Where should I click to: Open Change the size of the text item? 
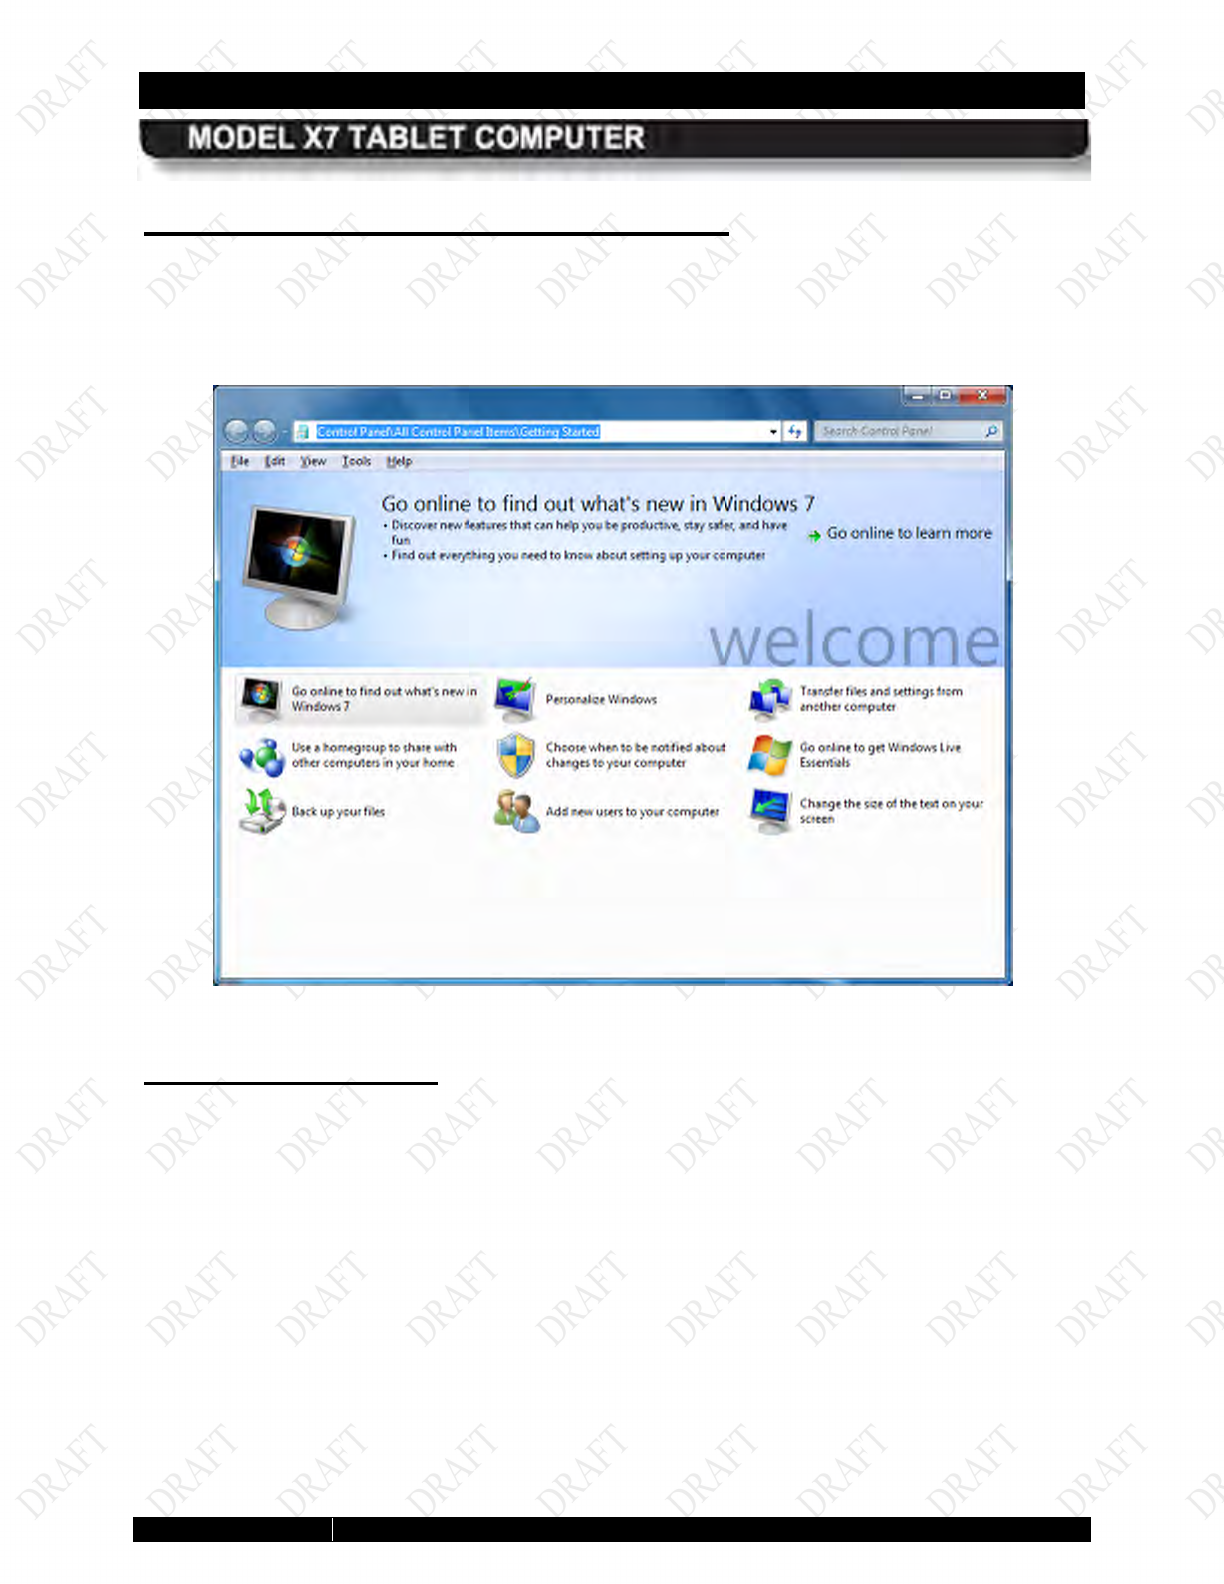pyautogui.click(x=891, y=811)
